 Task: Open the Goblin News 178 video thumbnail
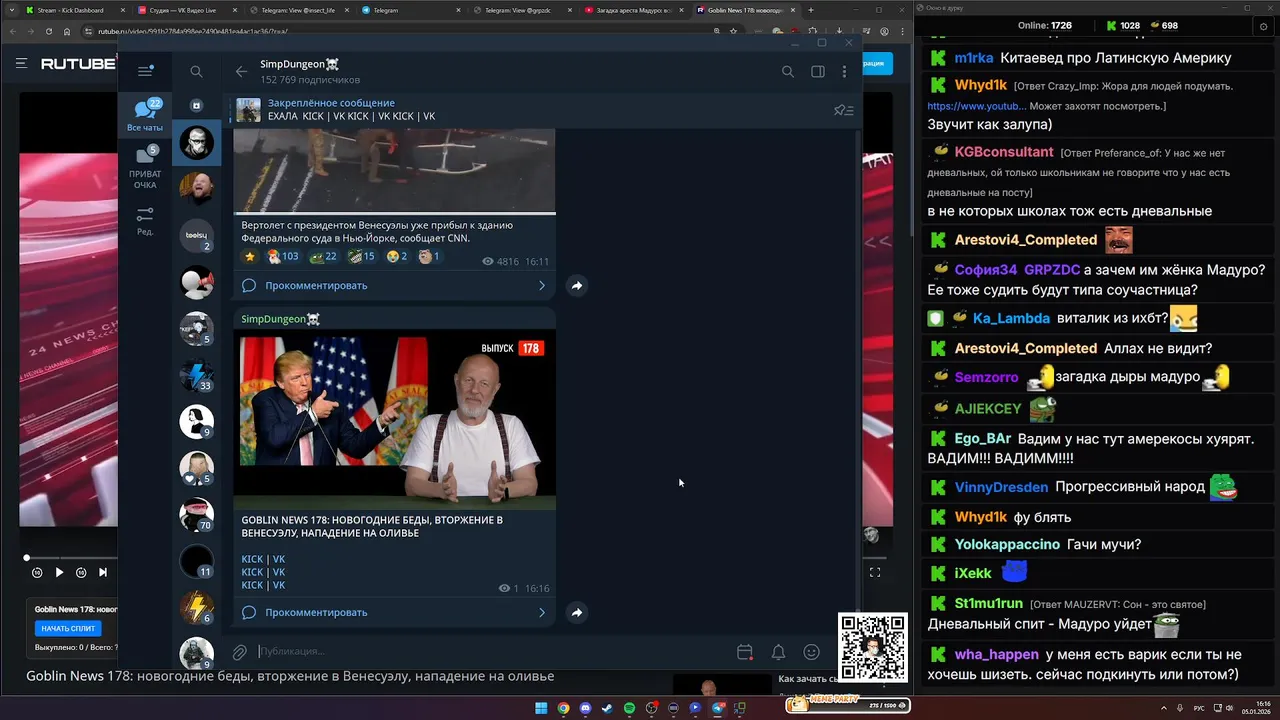coord(395,419)
